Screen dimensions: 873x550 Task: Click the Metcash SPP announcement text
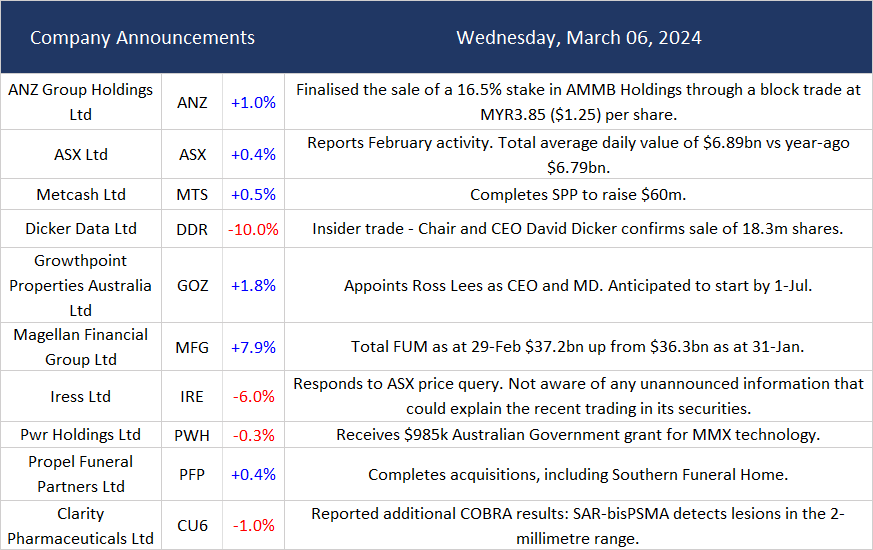[577, 195]
